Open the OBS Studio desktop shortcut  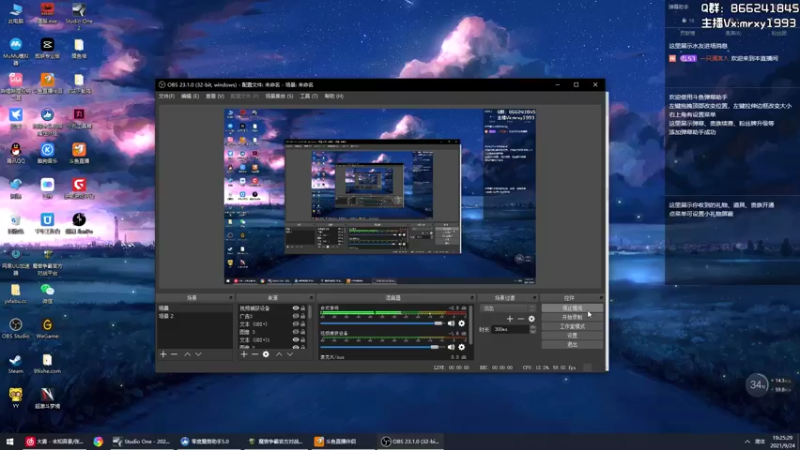click(x=16, y=328)
